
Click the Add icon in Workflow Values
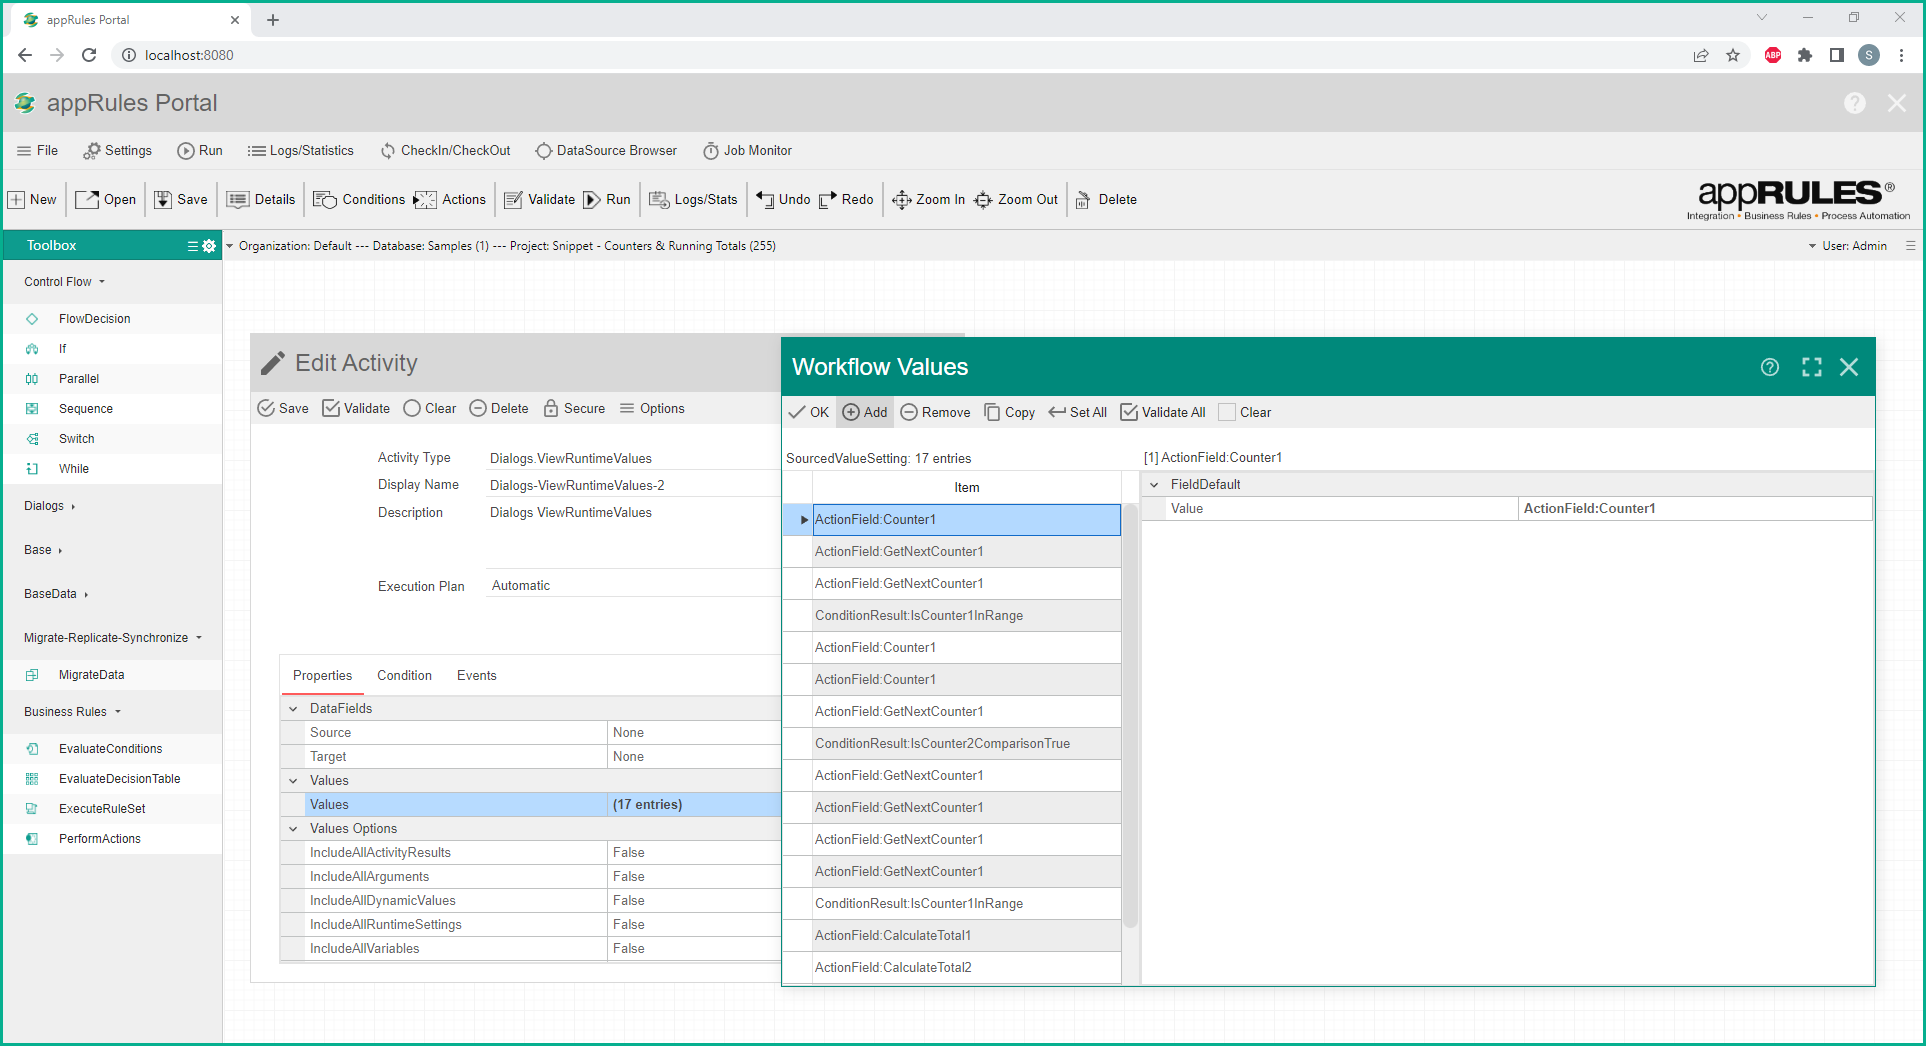tap(851, 413)
